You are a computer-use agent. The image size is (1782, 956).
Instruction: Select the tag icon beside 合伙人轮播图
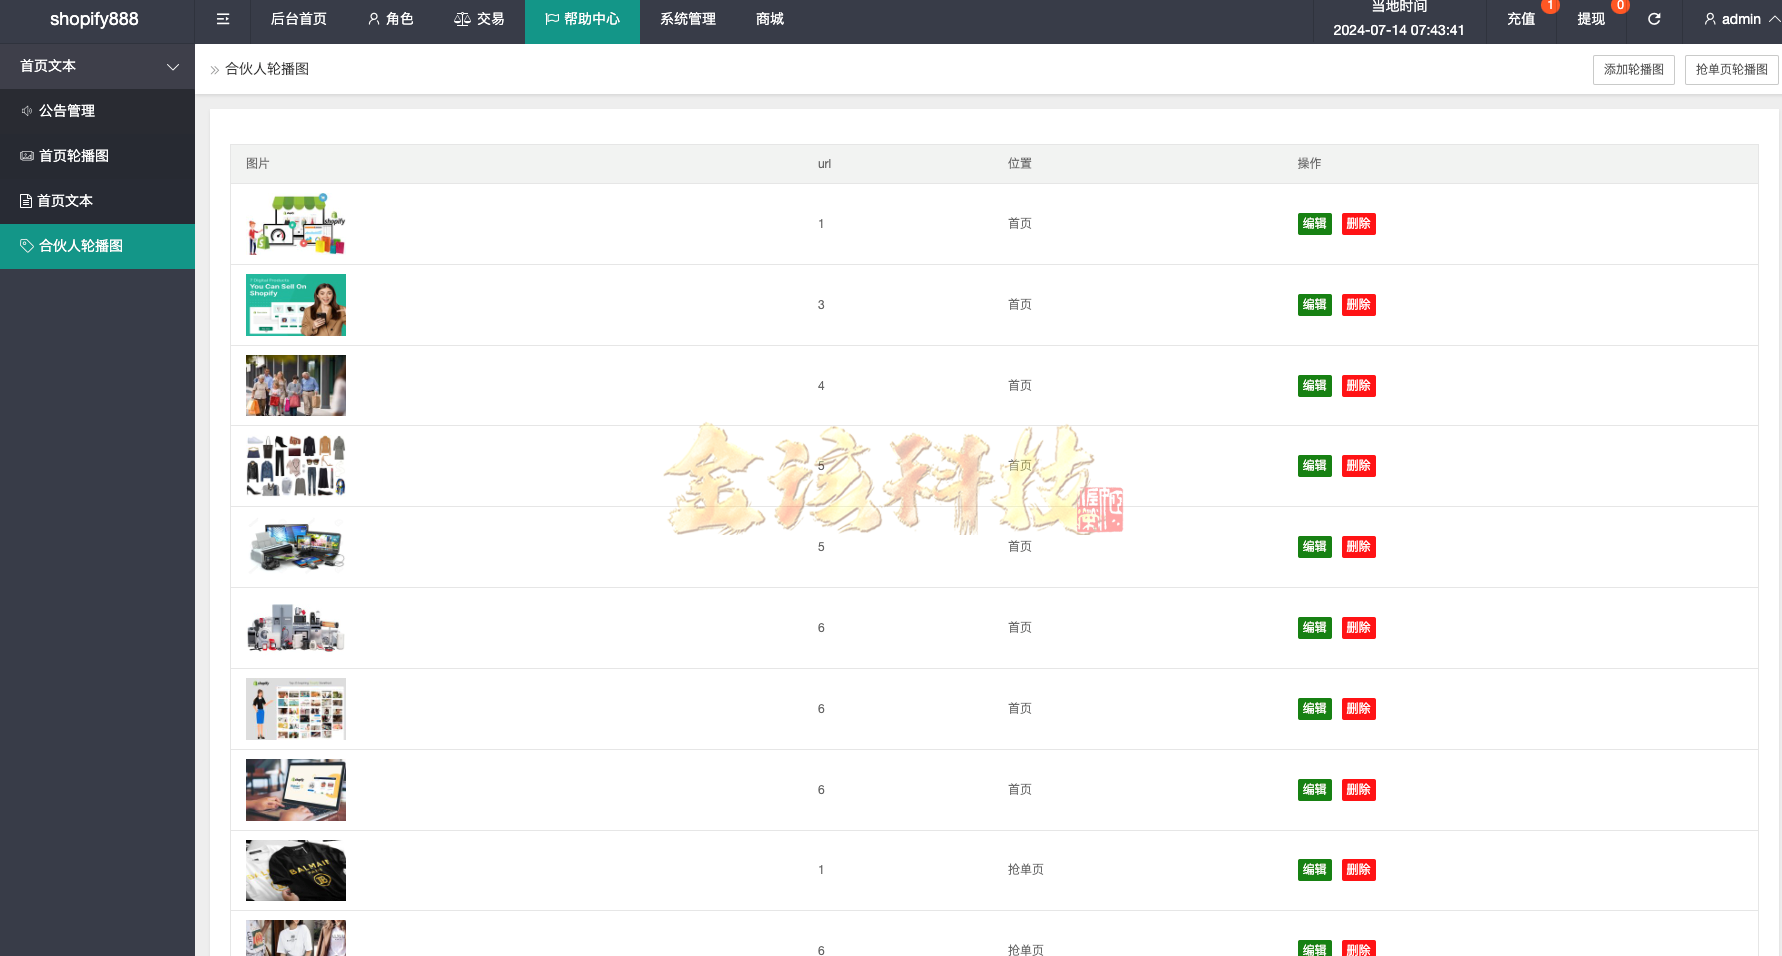point(27,245)
